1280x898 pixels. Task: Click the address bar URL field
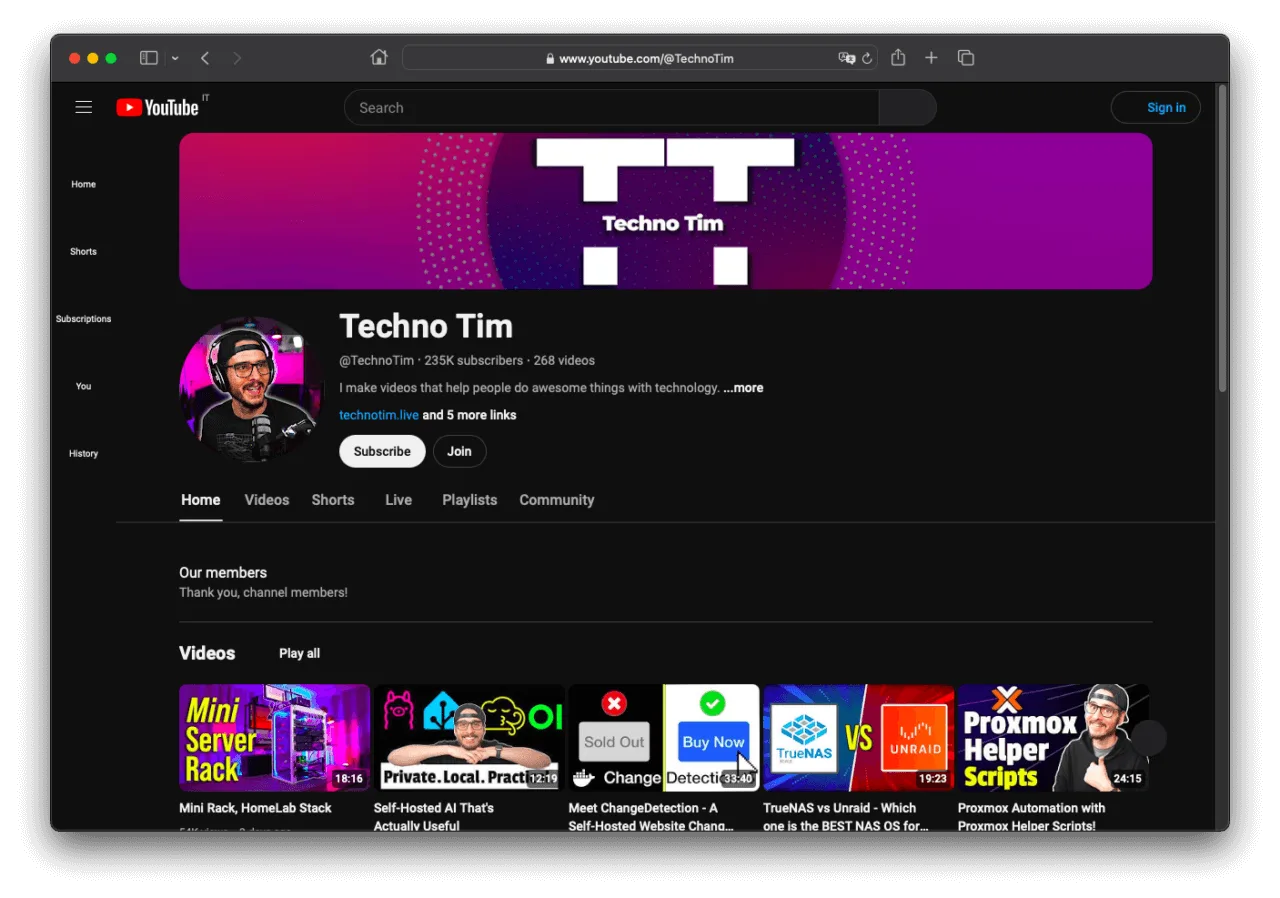pyautogui.click(x=640, y=58)
